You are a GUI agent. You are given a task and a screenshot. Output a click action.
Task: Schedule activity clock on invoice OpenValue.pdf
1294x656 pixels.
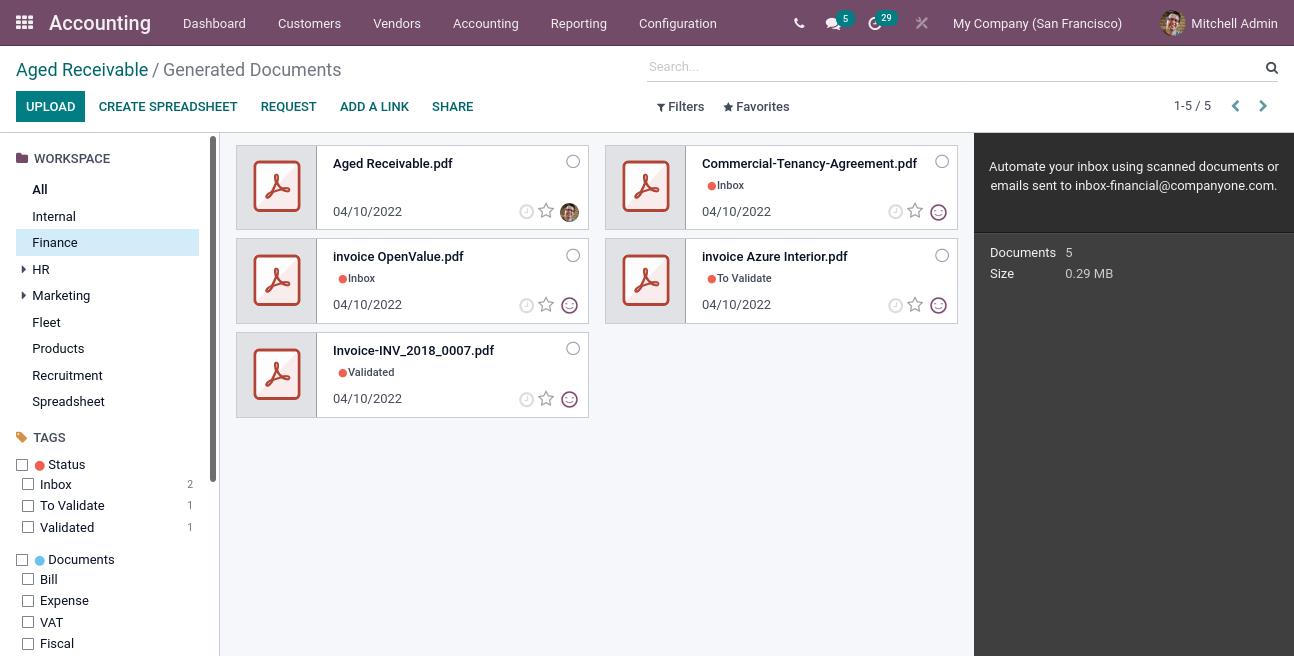click(526, 306)
